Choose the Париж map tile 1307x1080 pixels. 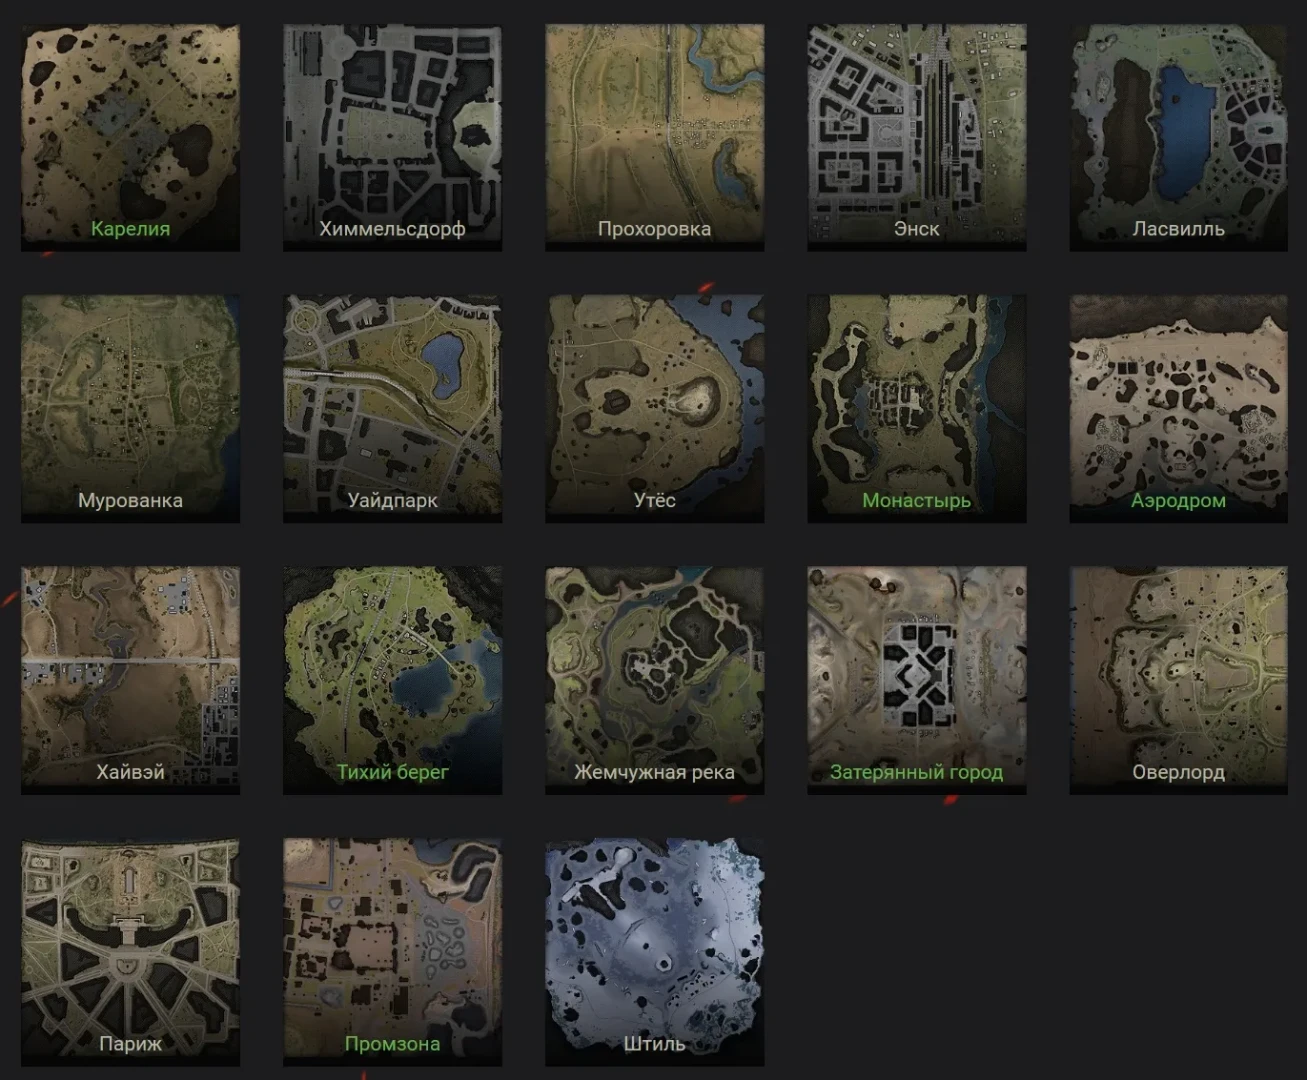130,952
